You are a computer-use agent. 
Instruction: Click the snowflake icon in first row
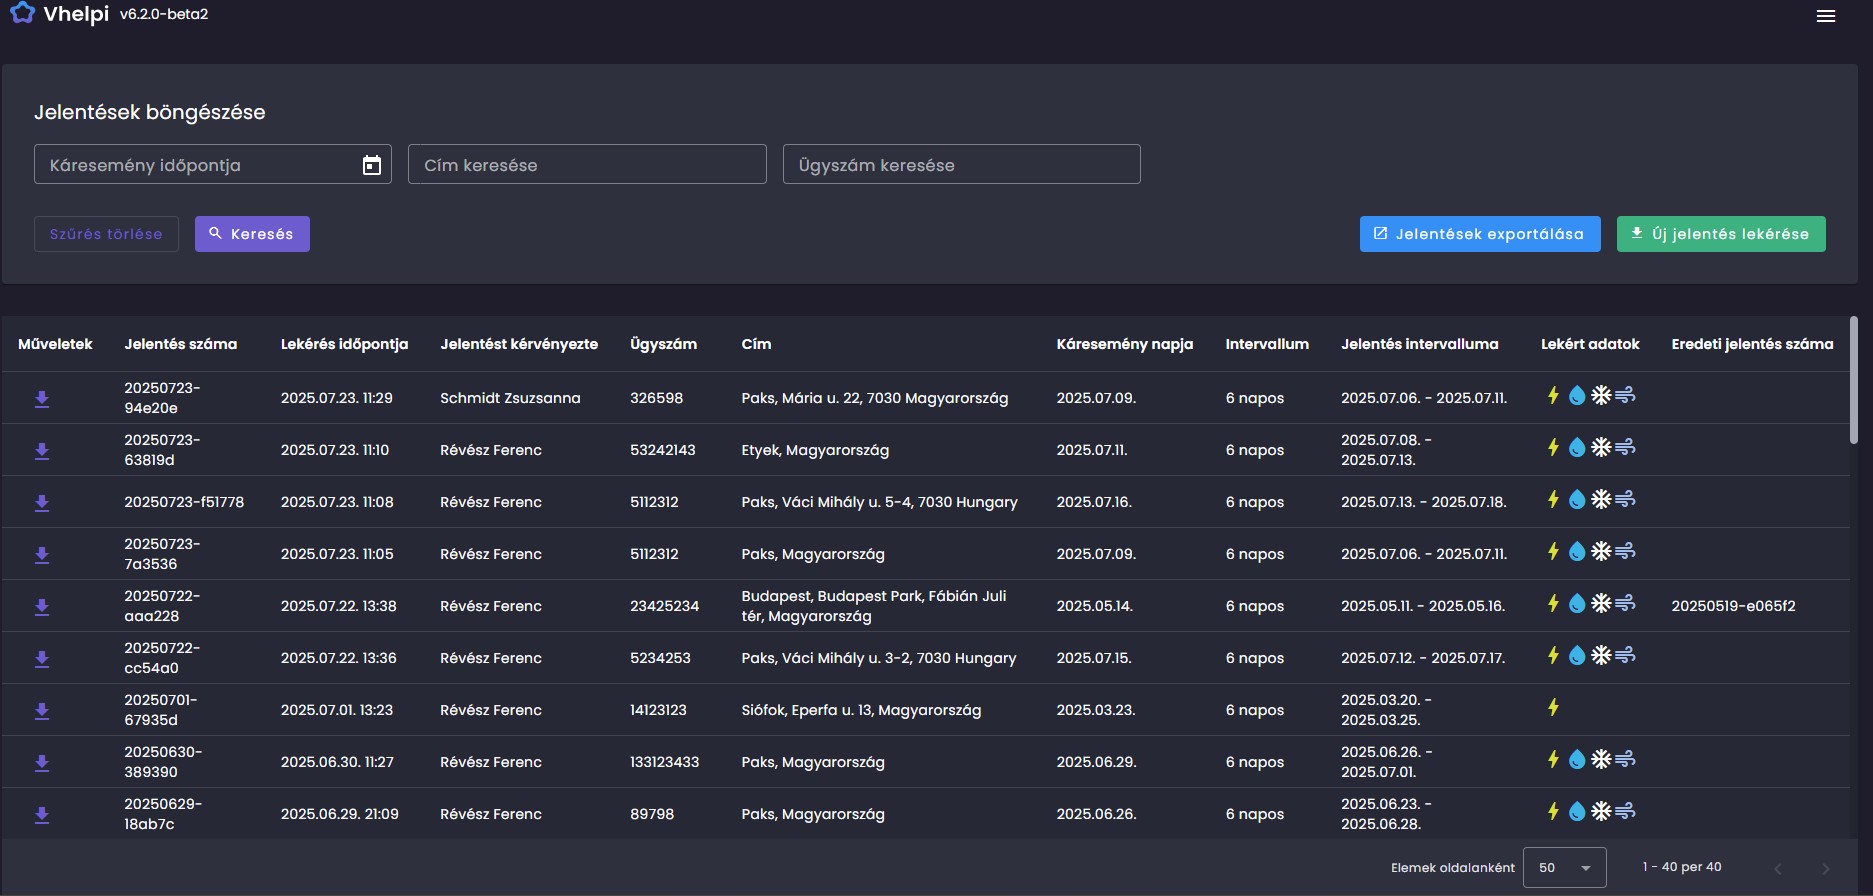1601,395
